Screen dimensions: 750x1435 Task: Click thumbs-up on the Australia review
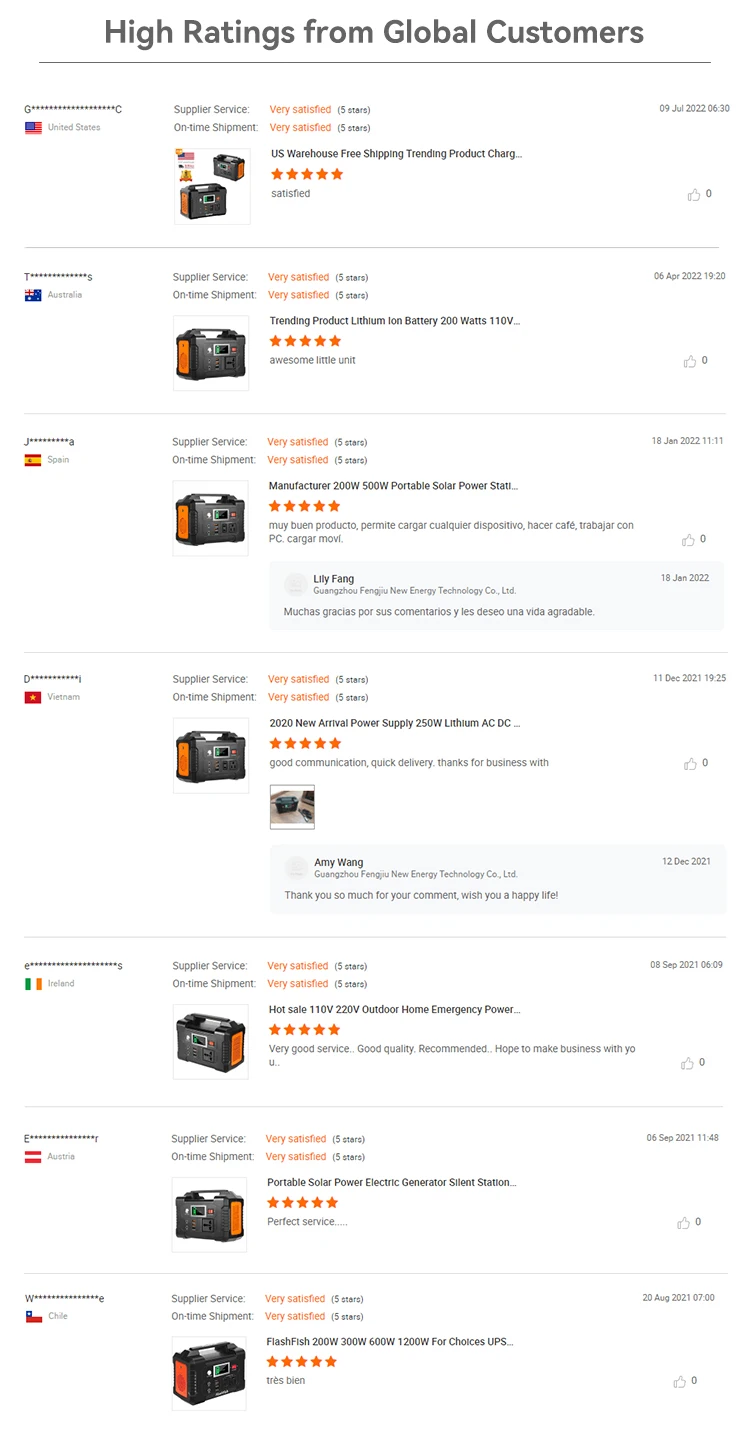coord(690,361)
